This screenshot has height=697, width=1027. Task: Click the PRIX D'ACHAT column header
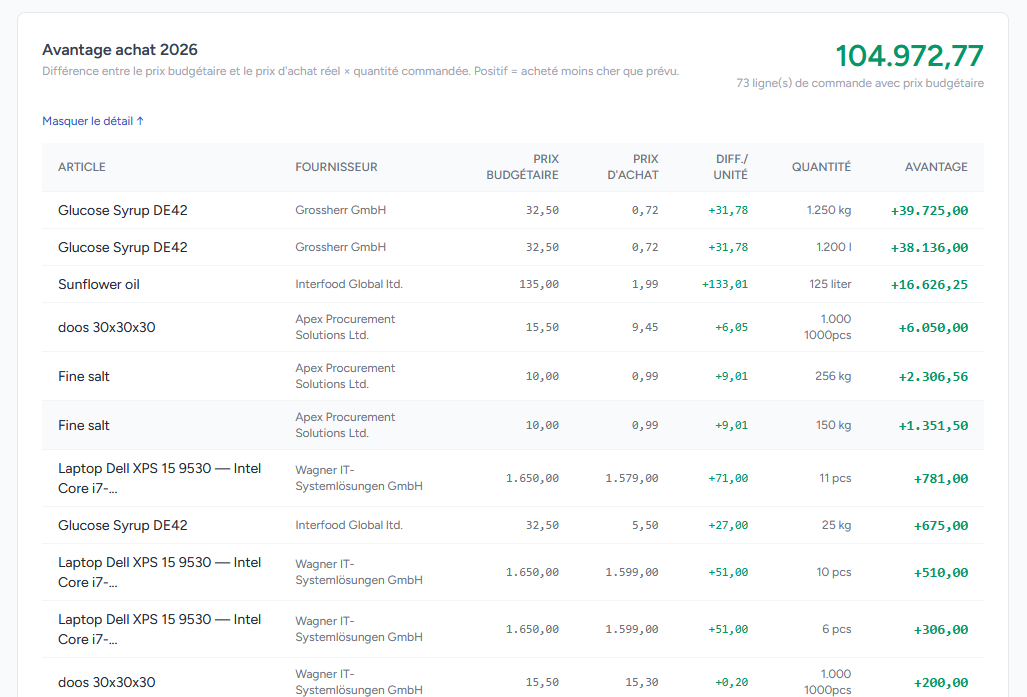[633, 167]
